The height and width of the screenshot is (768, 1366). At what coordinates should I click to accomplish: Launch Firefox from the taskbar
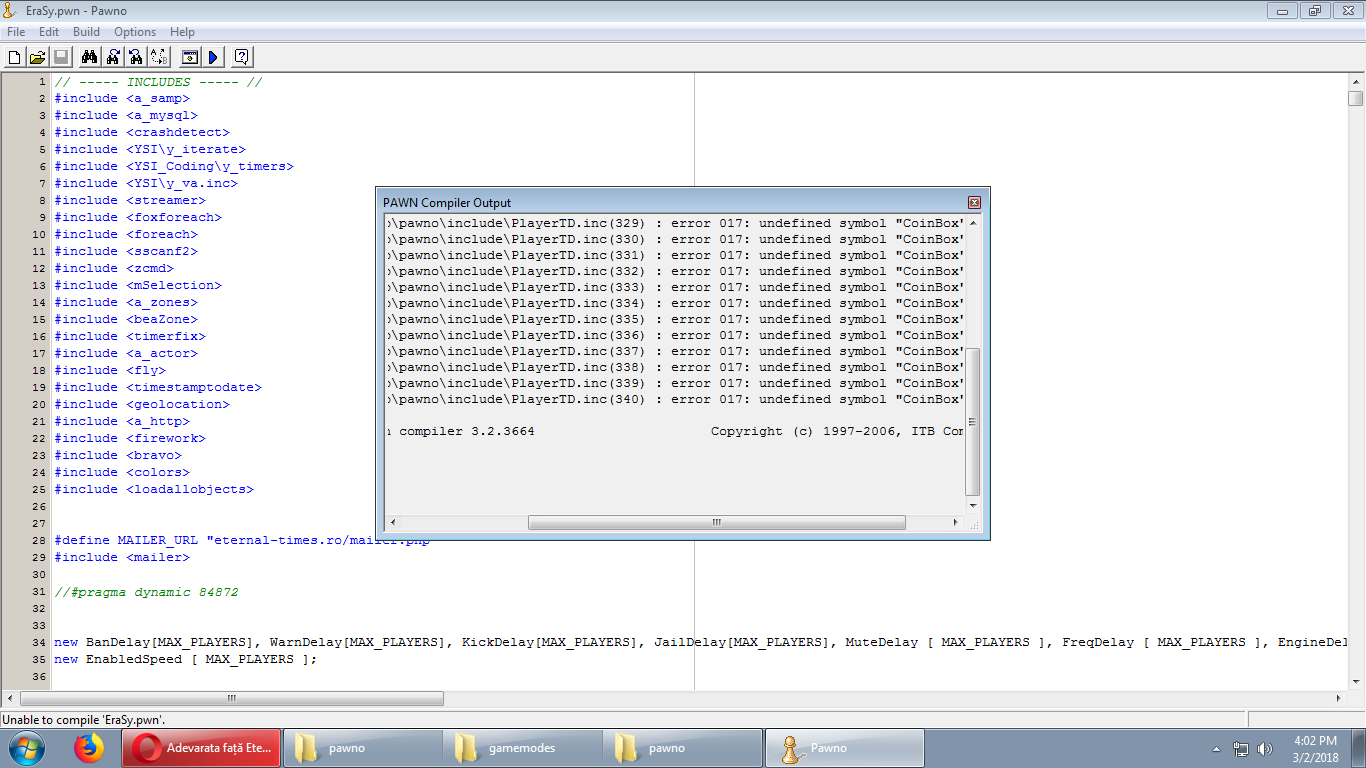[x=89, y=747]
